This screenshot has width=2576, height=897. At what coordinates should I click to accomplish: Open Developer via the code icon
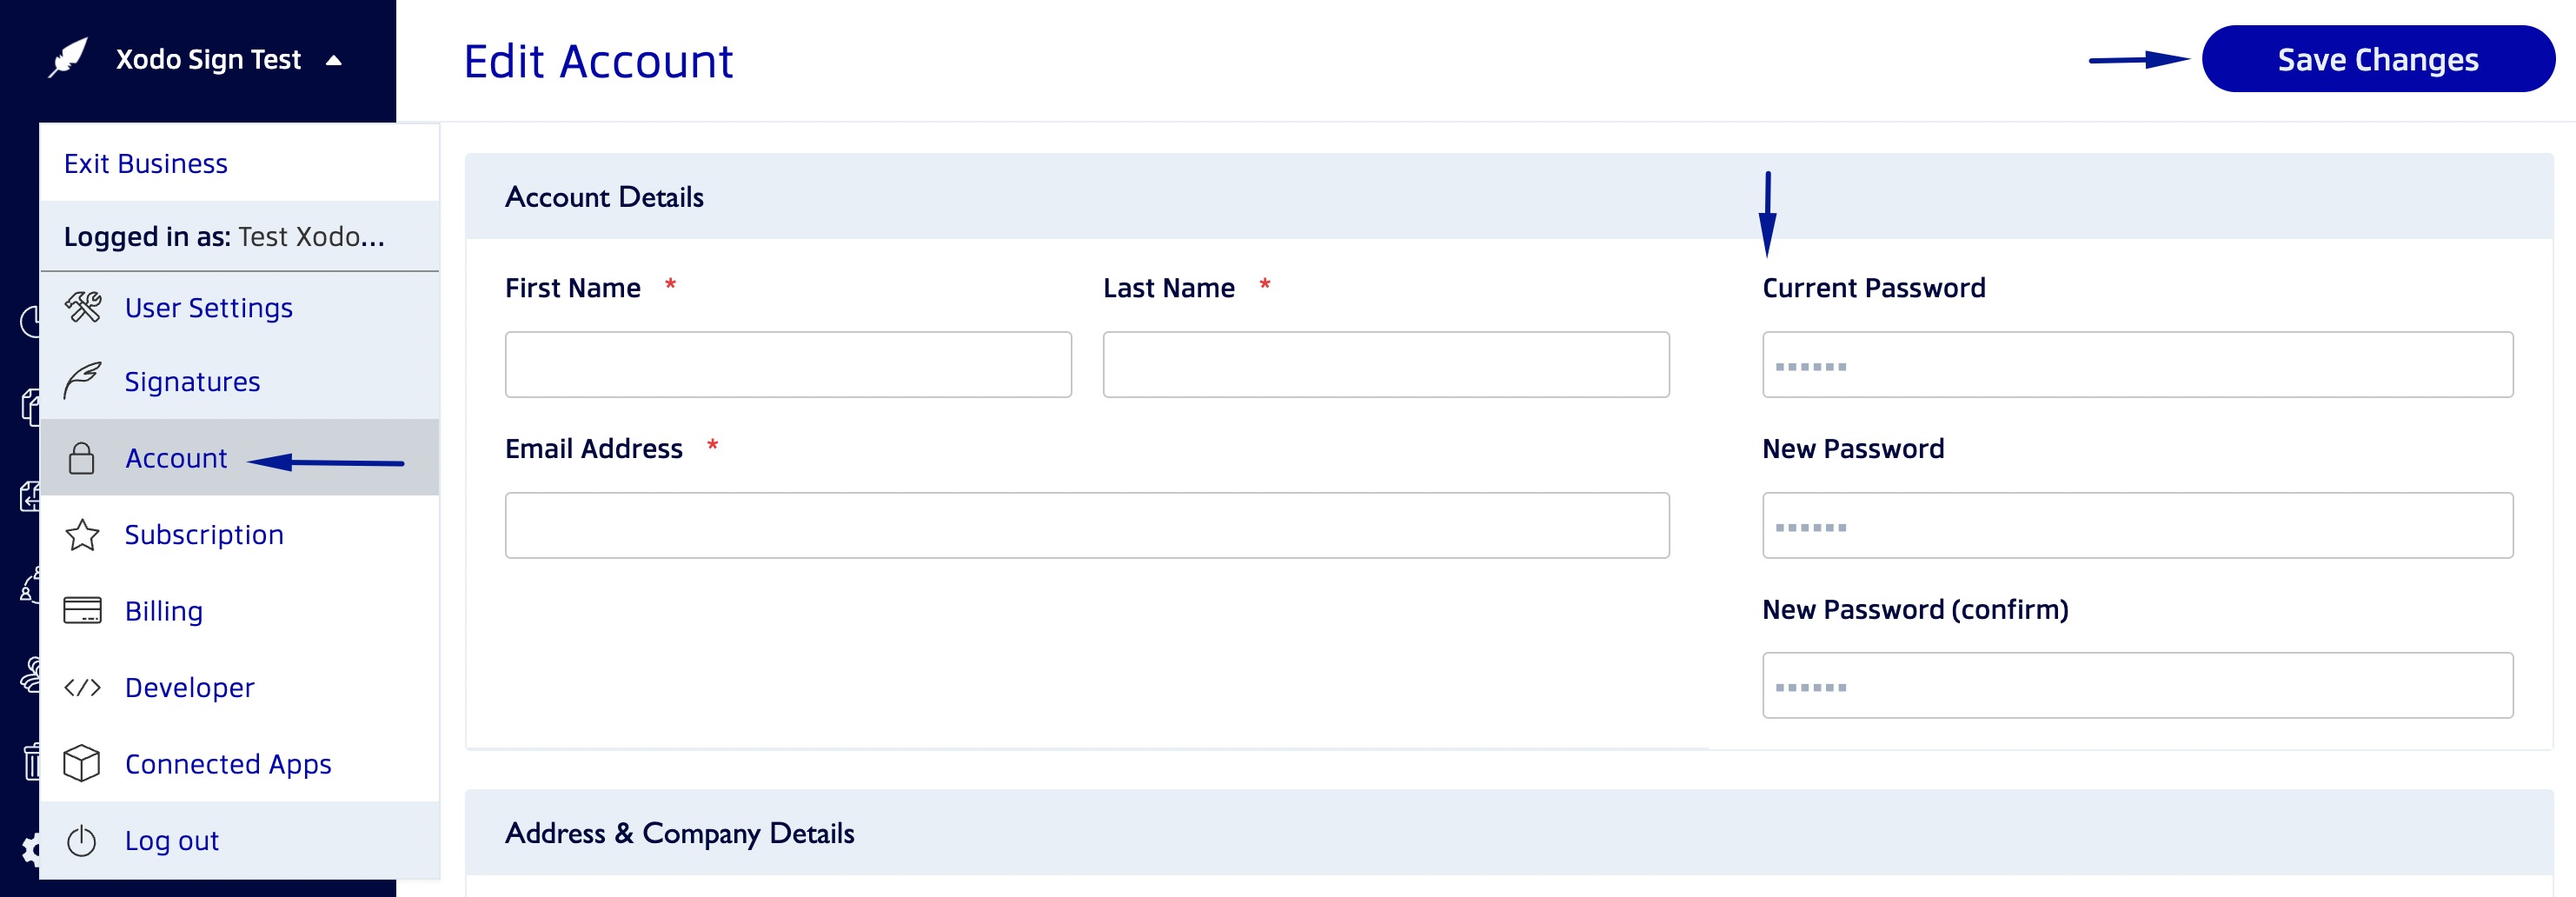click(x=82, y=687)
